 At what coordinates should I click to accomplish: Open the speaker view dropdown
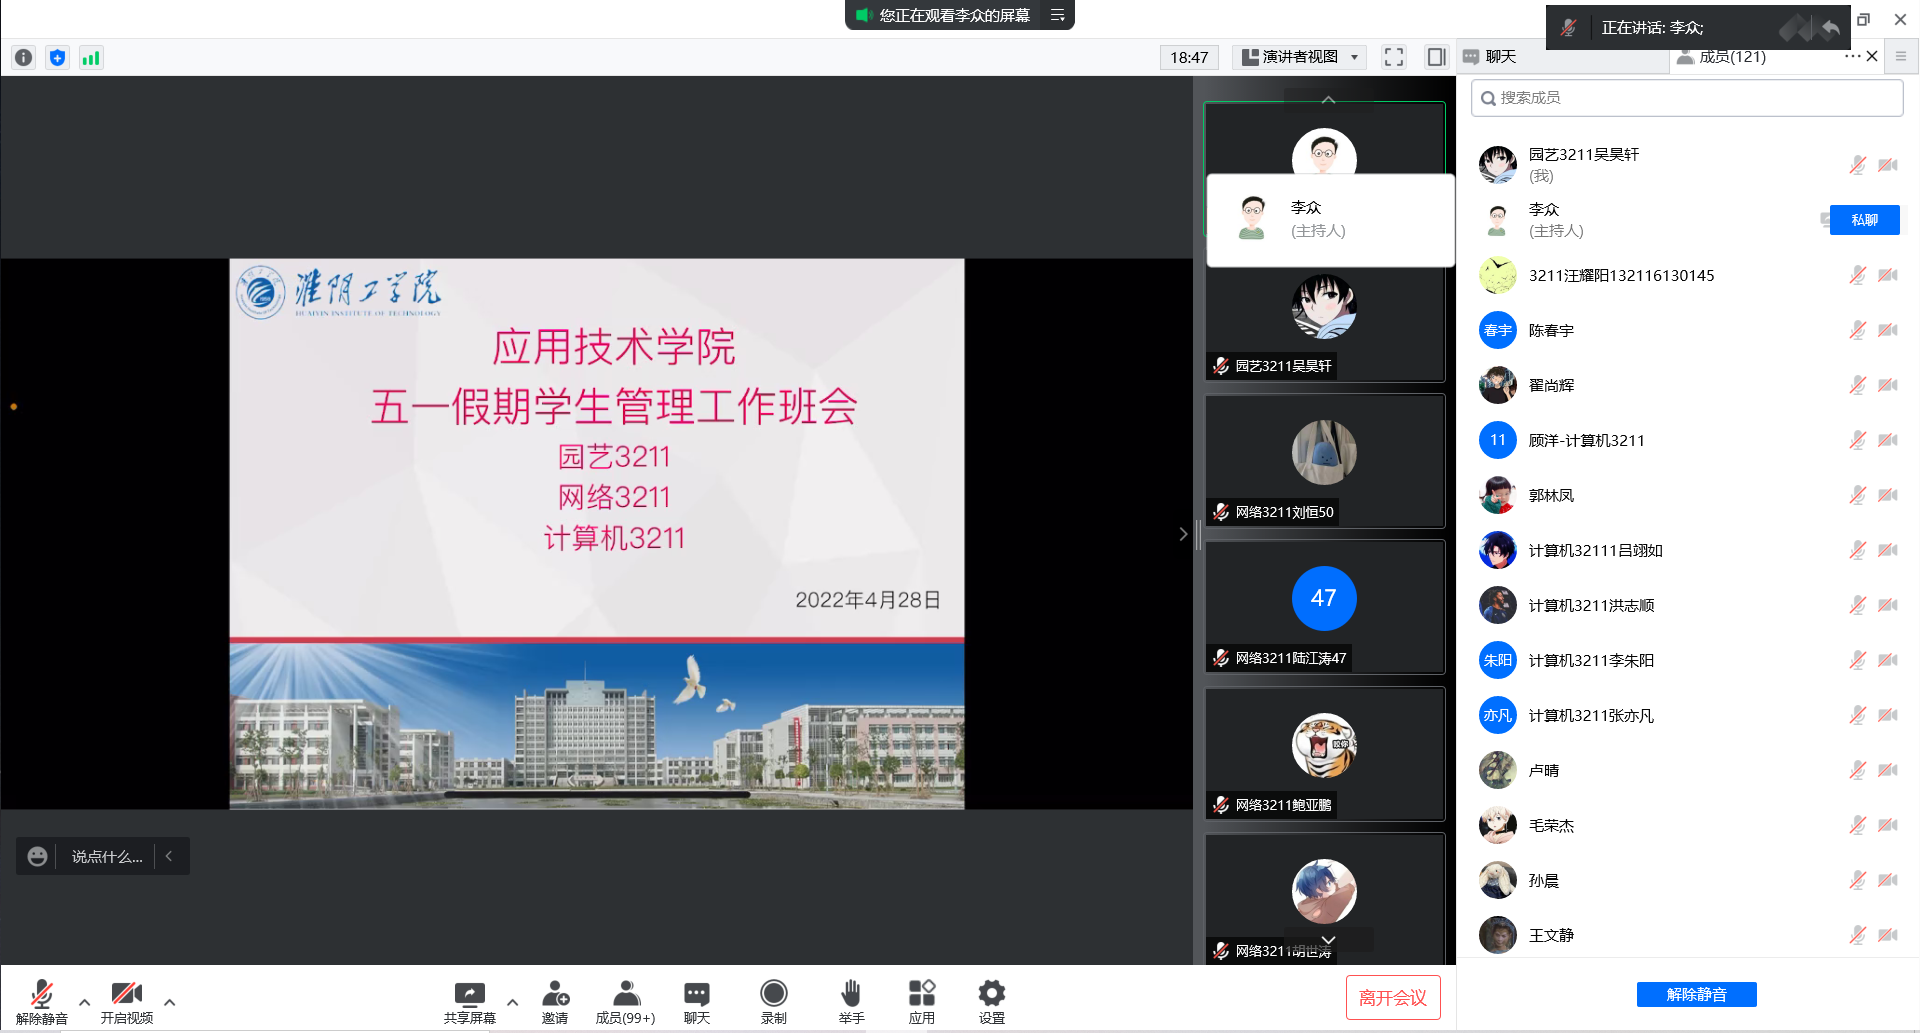(x=1300, y=57)
